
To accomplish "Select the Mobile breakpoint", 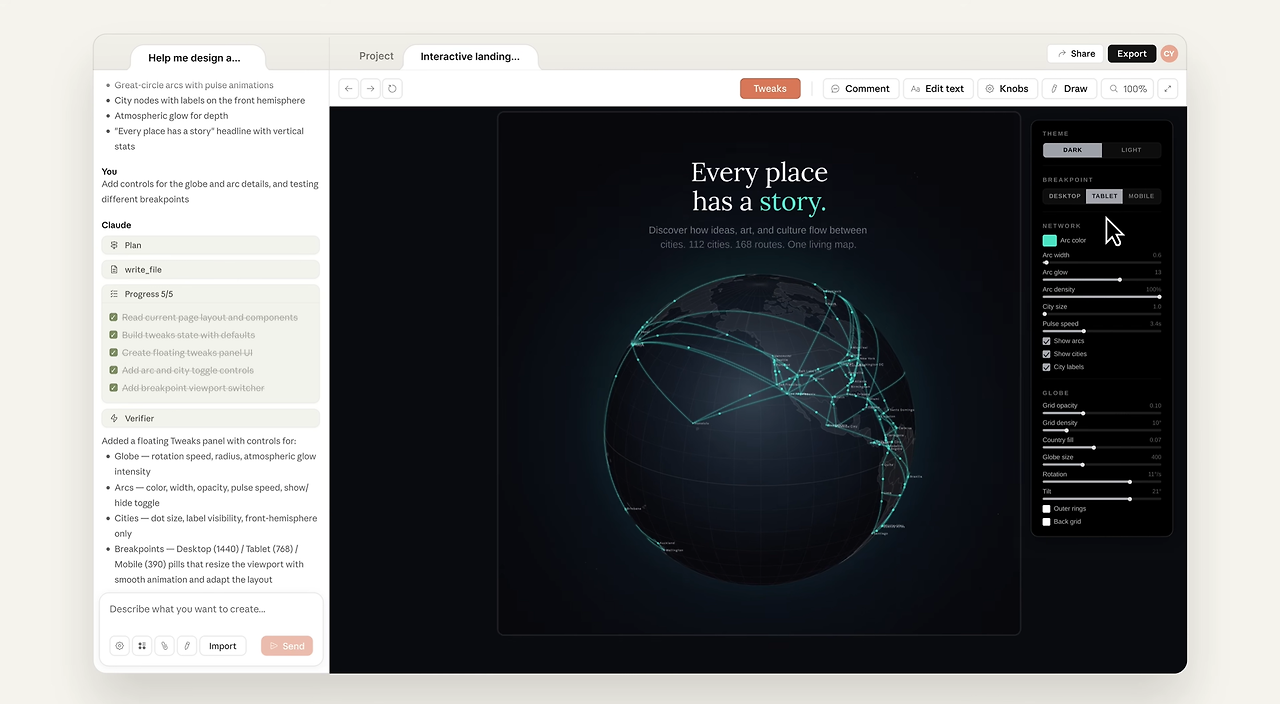I will tap(1141, 196).
